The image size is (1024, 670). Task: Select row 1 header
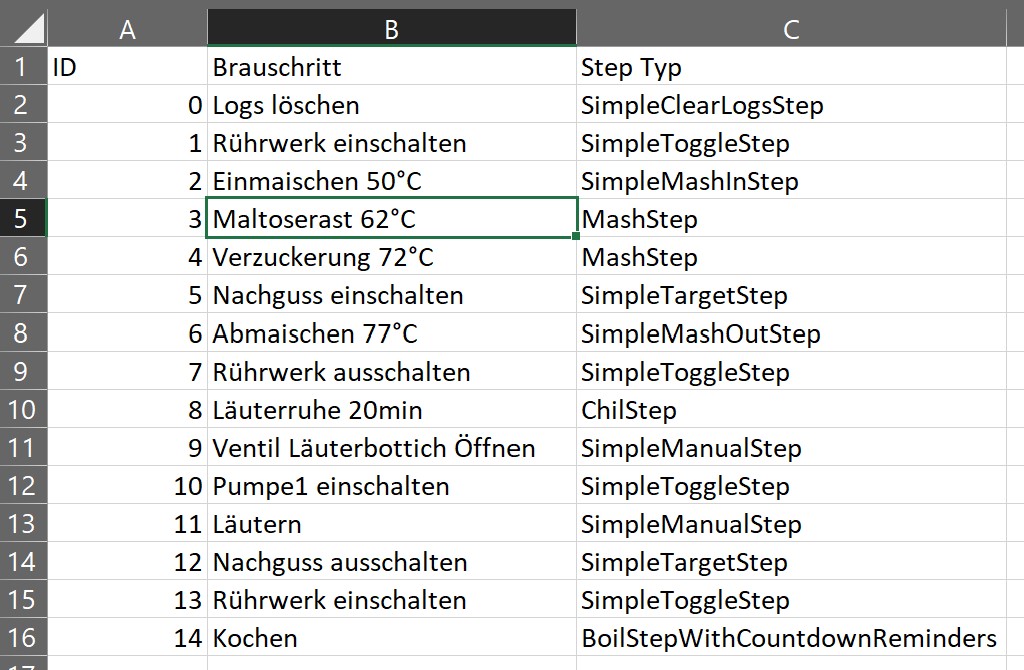tap(23, 67)
